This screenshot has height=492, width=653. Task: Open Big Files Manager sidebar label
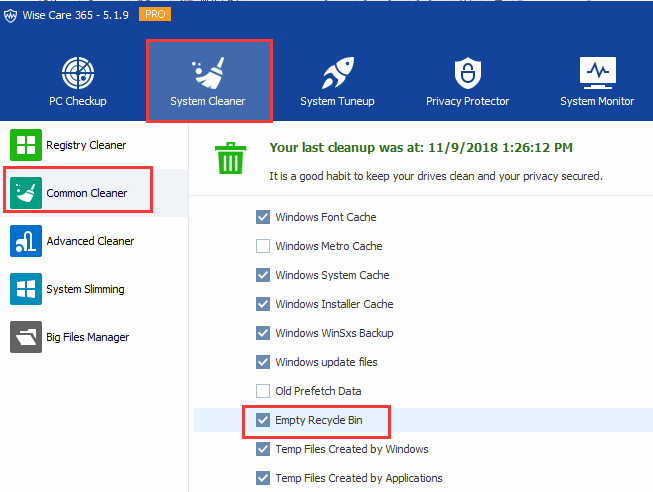click(87, 337)
